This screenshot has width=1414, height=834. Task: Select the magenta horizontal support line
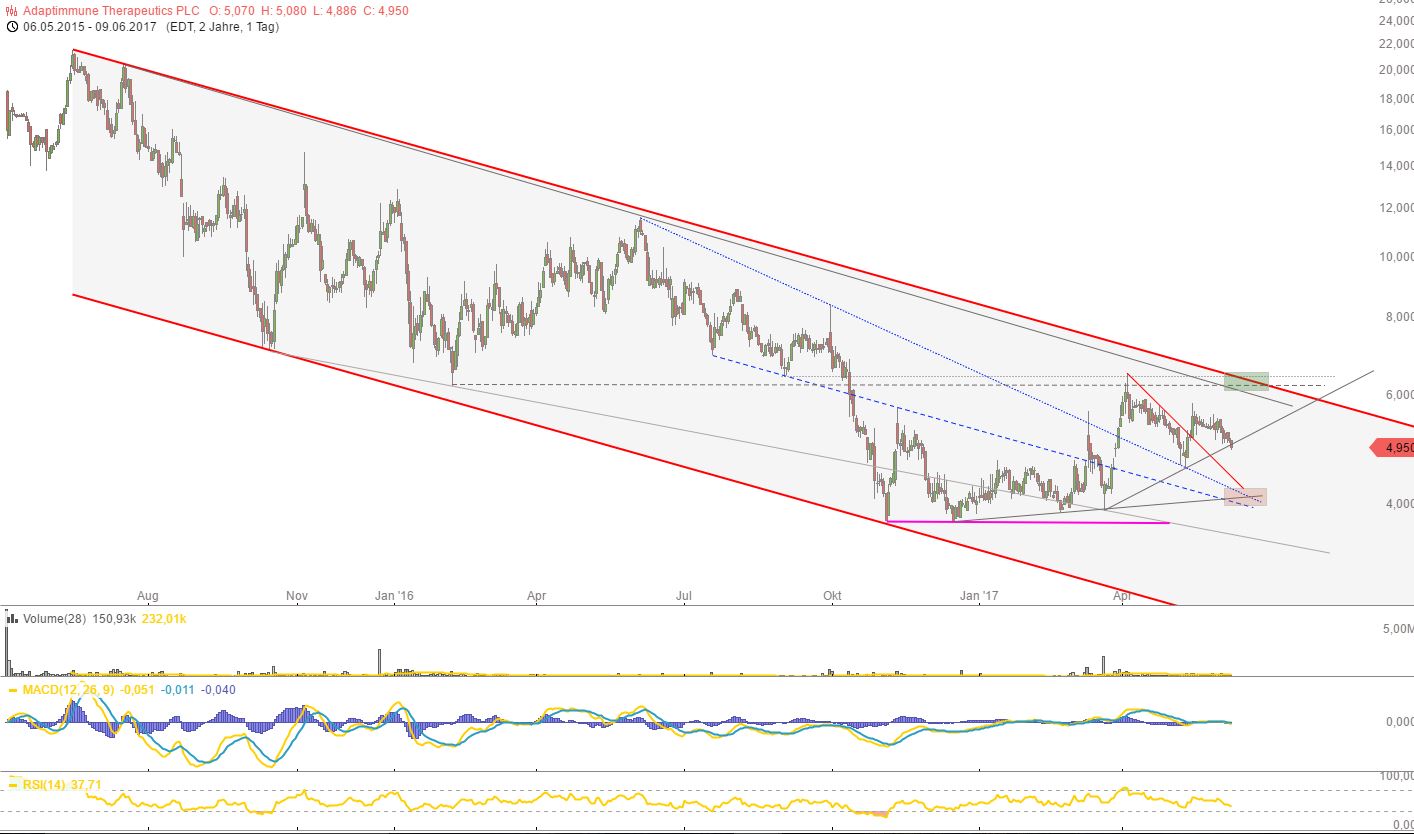[1028, 522]
